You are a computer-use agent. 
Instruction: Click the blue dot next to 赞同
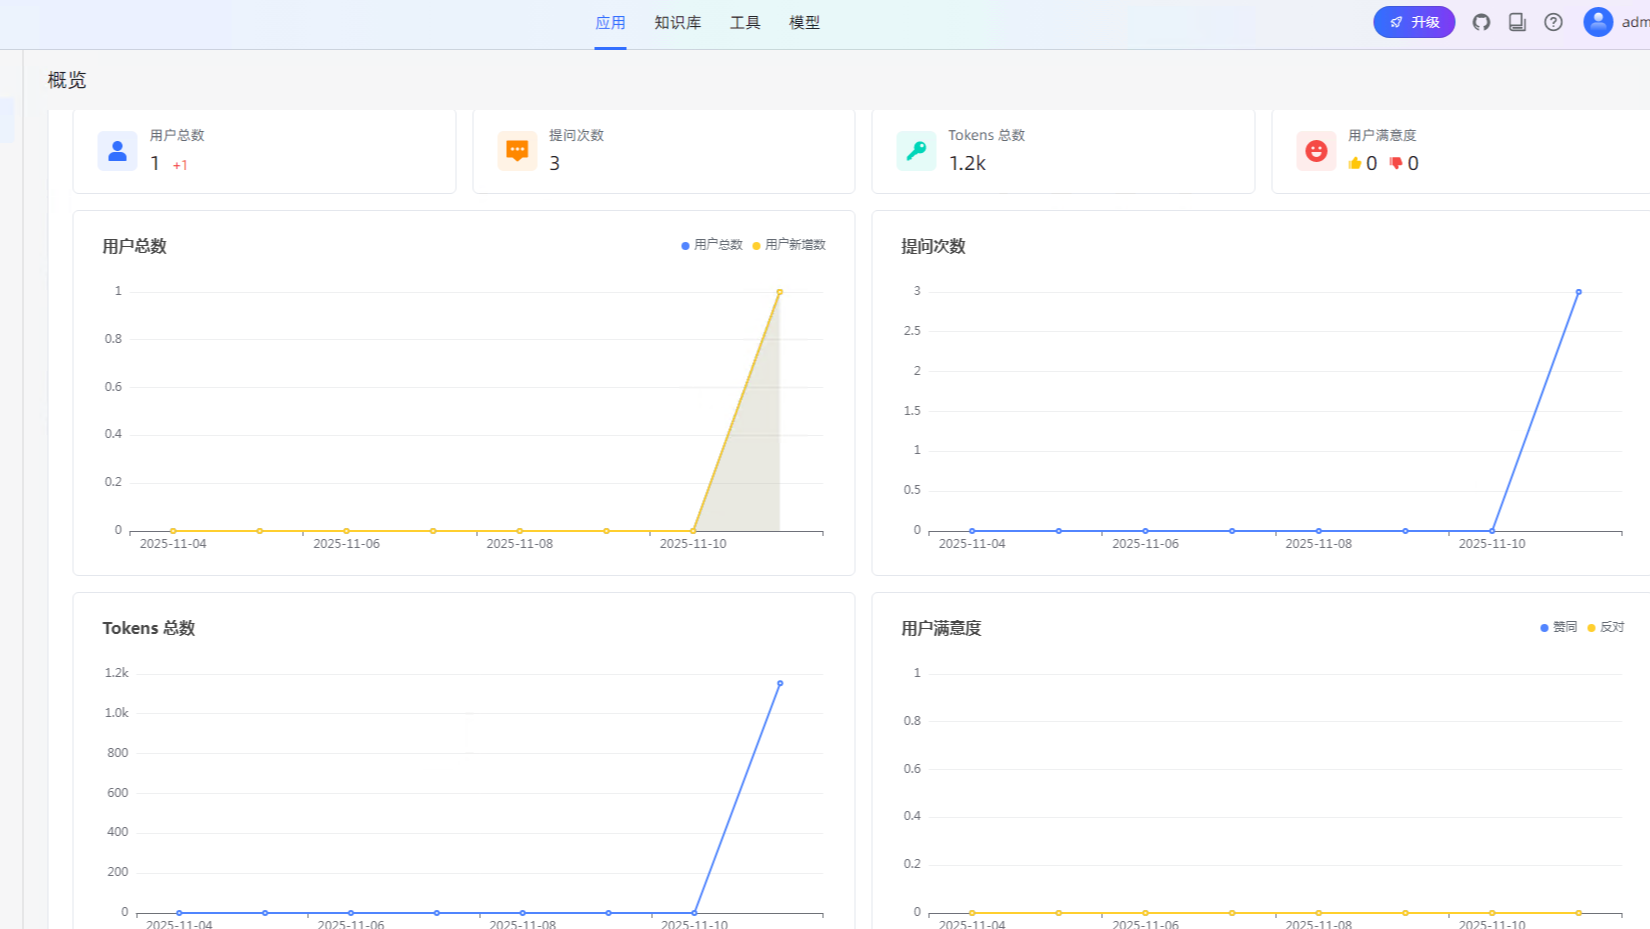point(1543,627)
